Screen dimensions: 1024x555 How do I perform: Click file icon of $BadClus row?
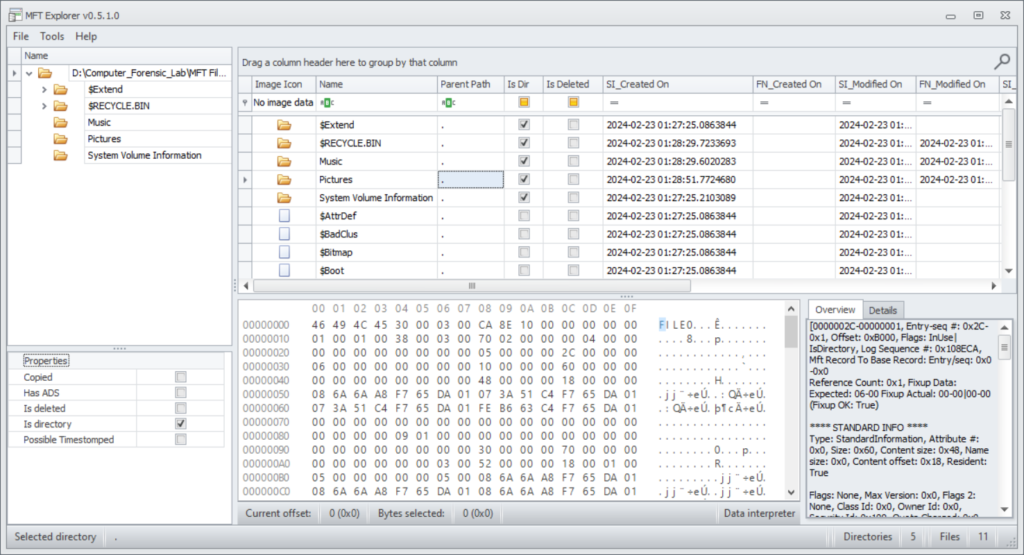(284, 234)
